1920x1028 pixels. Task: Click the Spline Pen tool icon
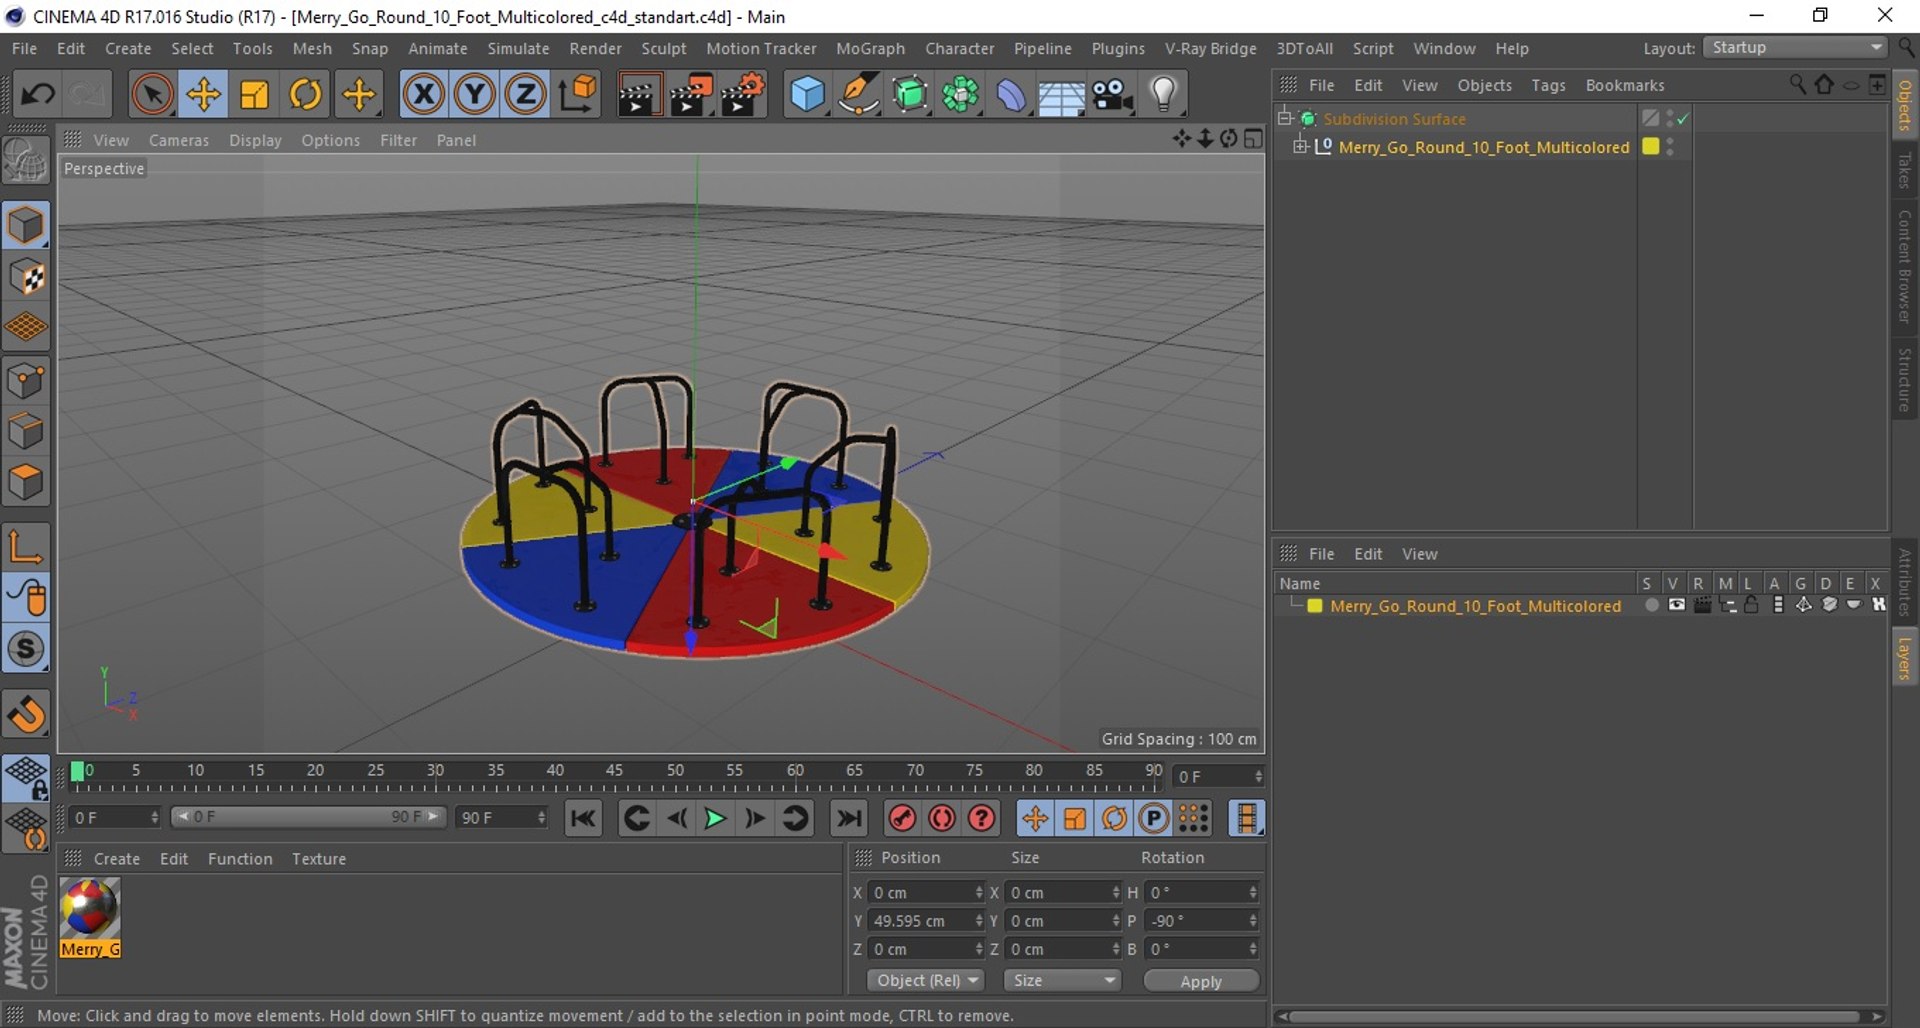point(858,95)
